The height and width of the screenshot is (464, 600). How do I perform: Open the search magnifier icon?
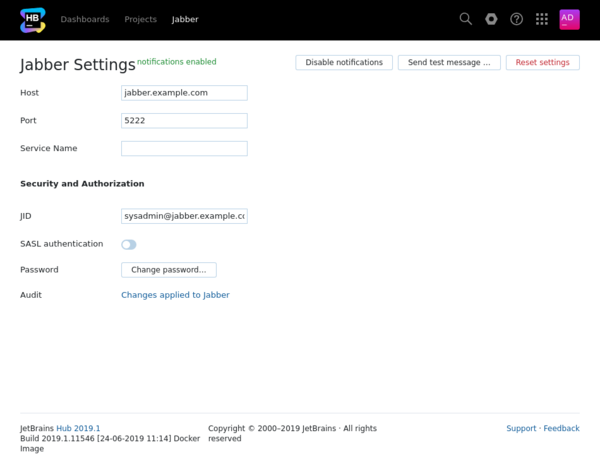[x=465, y=19]
